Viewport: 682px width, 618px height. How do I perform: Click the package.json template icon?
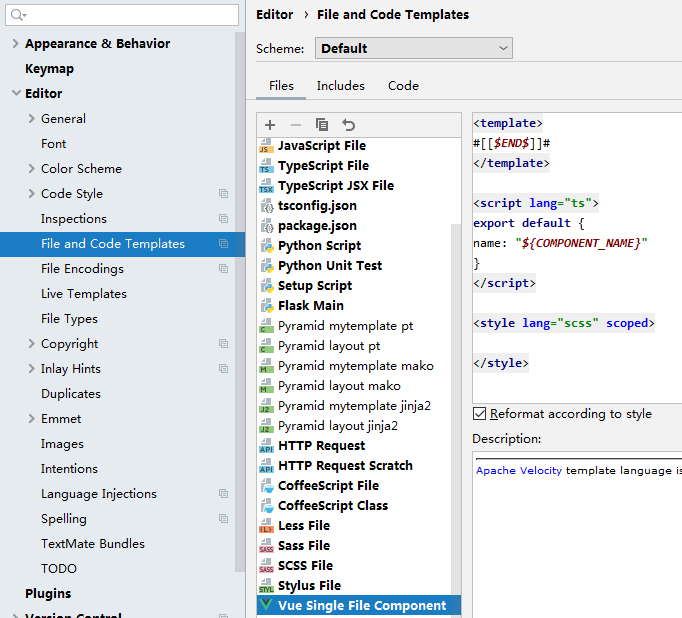tap(267, 226)
